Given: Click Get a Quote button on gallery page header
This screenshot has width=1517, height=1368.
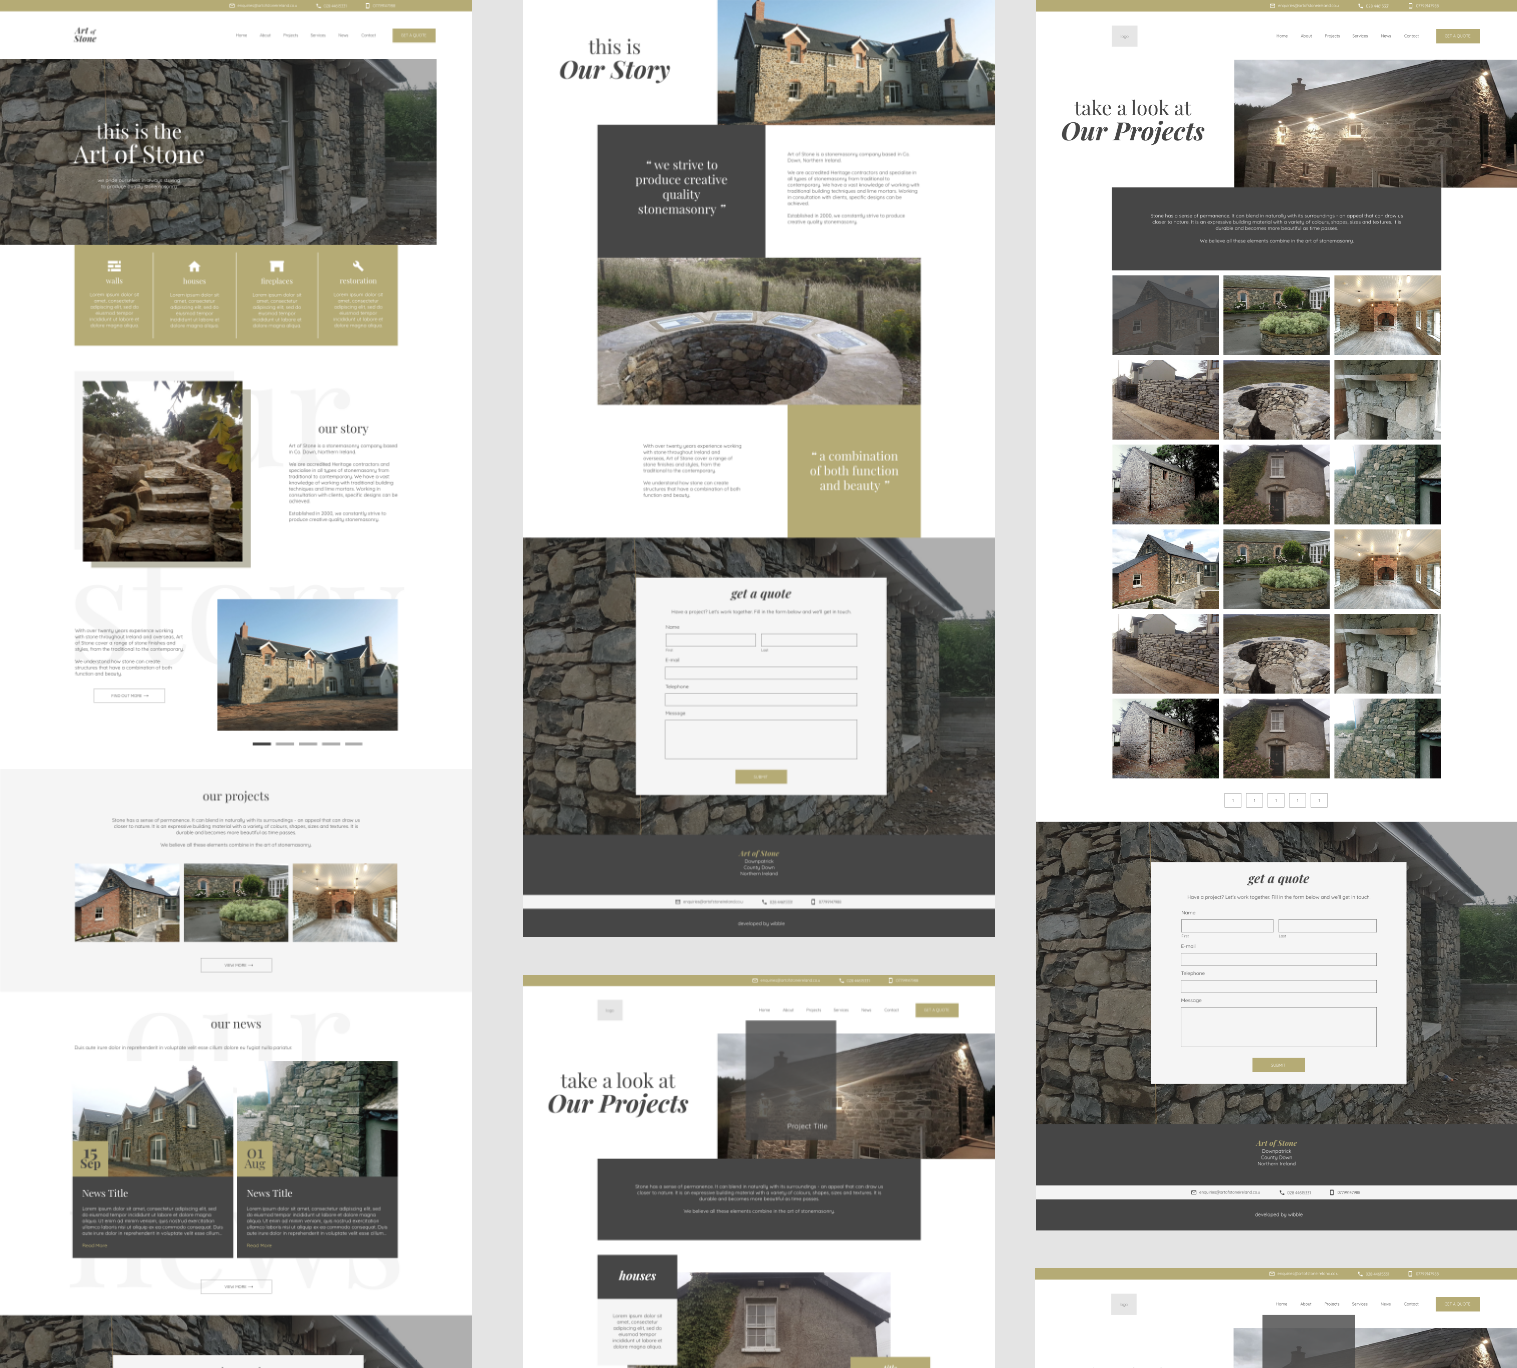Looking at the screenshot, I should [1458, 36].
